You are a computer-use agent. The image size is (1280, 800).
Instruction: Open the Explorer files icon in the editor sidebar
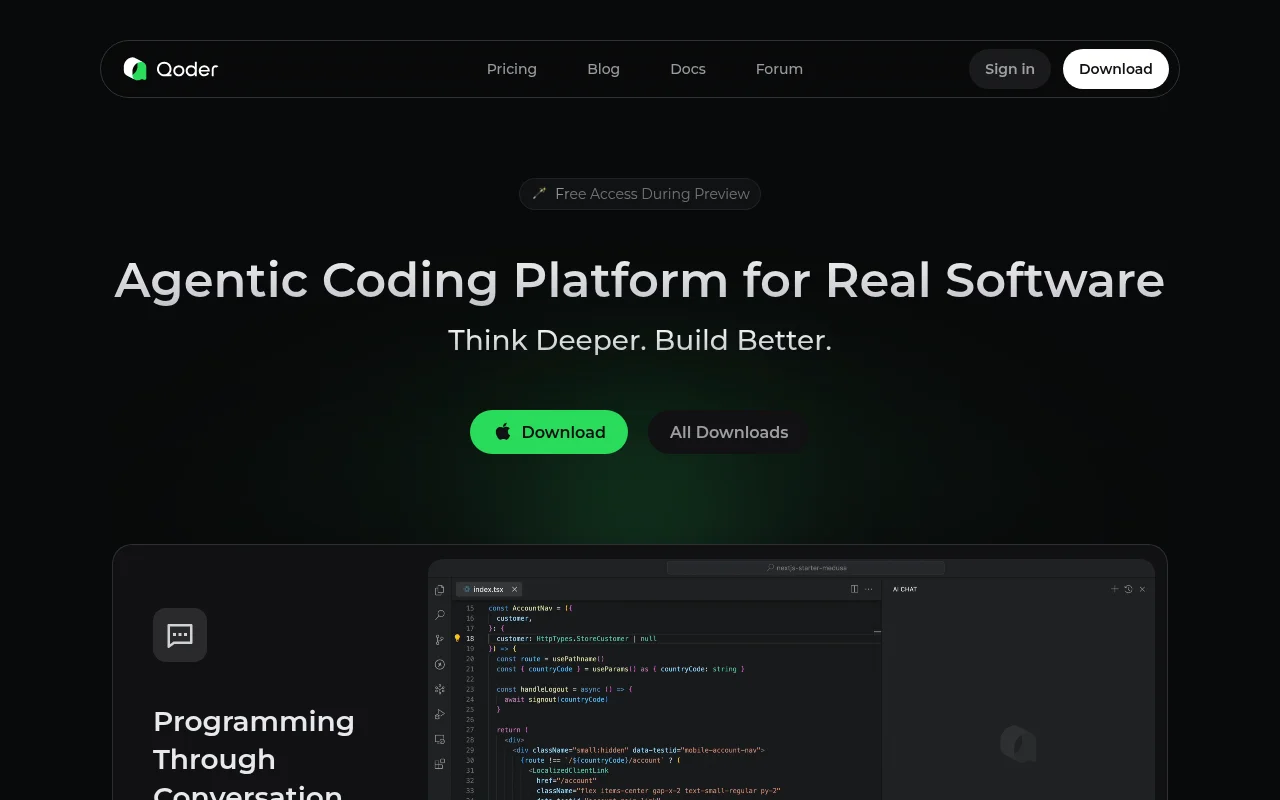[x=439, y=590]
